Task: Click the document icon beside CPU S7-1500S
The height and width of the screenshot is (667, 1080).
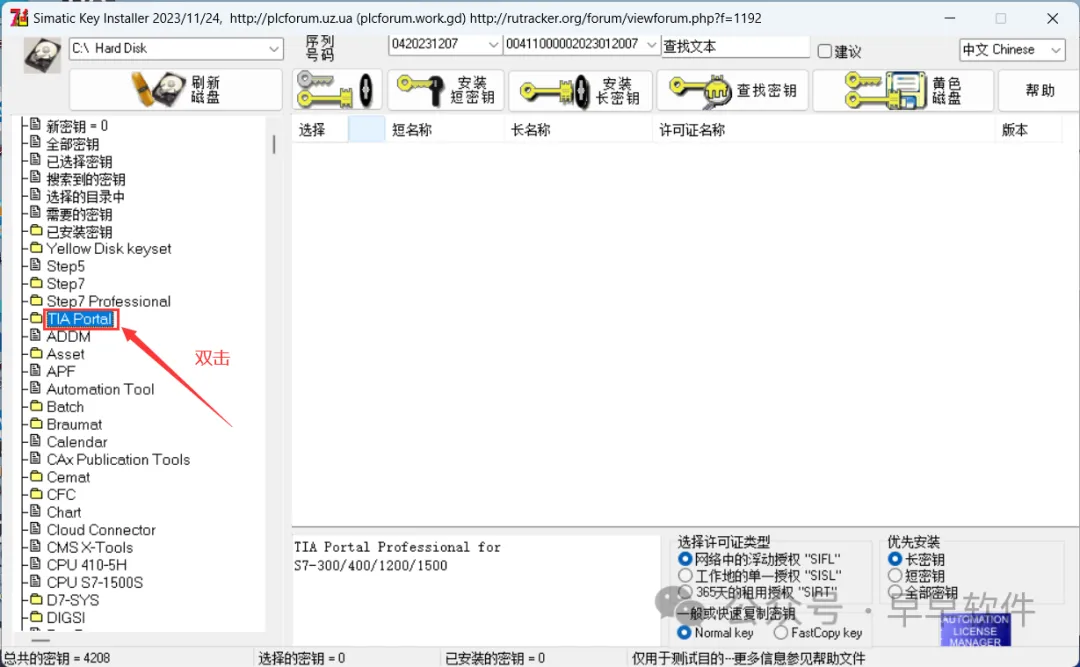Action: pos(36,582)
